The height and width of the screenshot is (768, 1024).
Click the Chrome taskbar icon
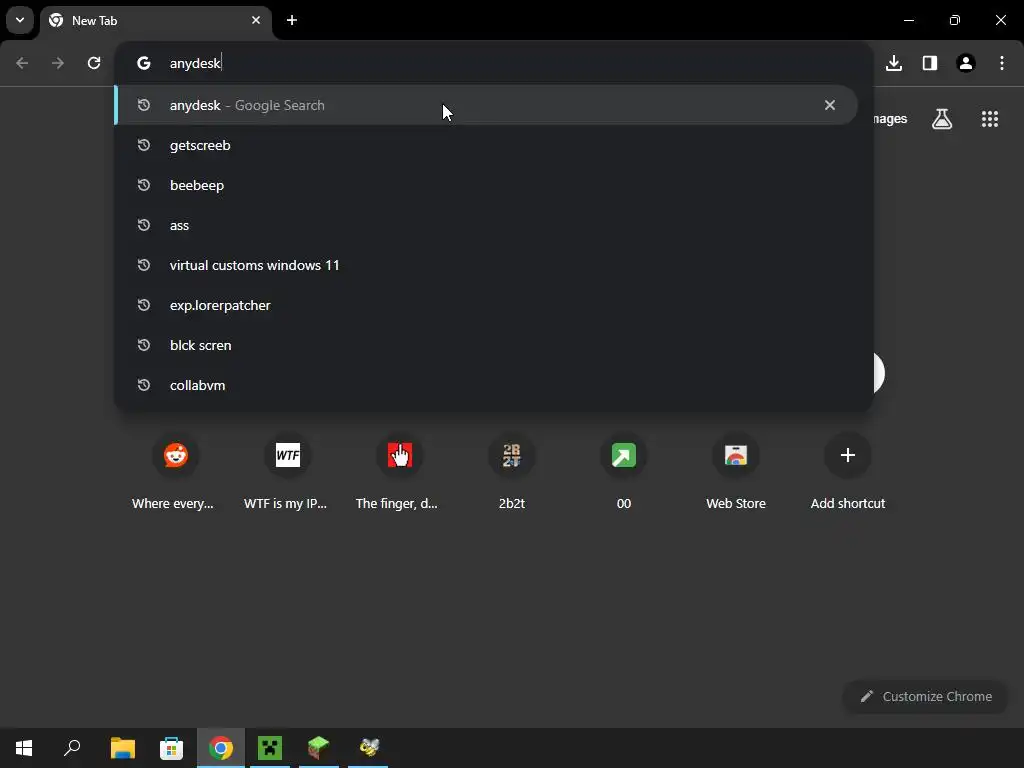tap(221, 748)
